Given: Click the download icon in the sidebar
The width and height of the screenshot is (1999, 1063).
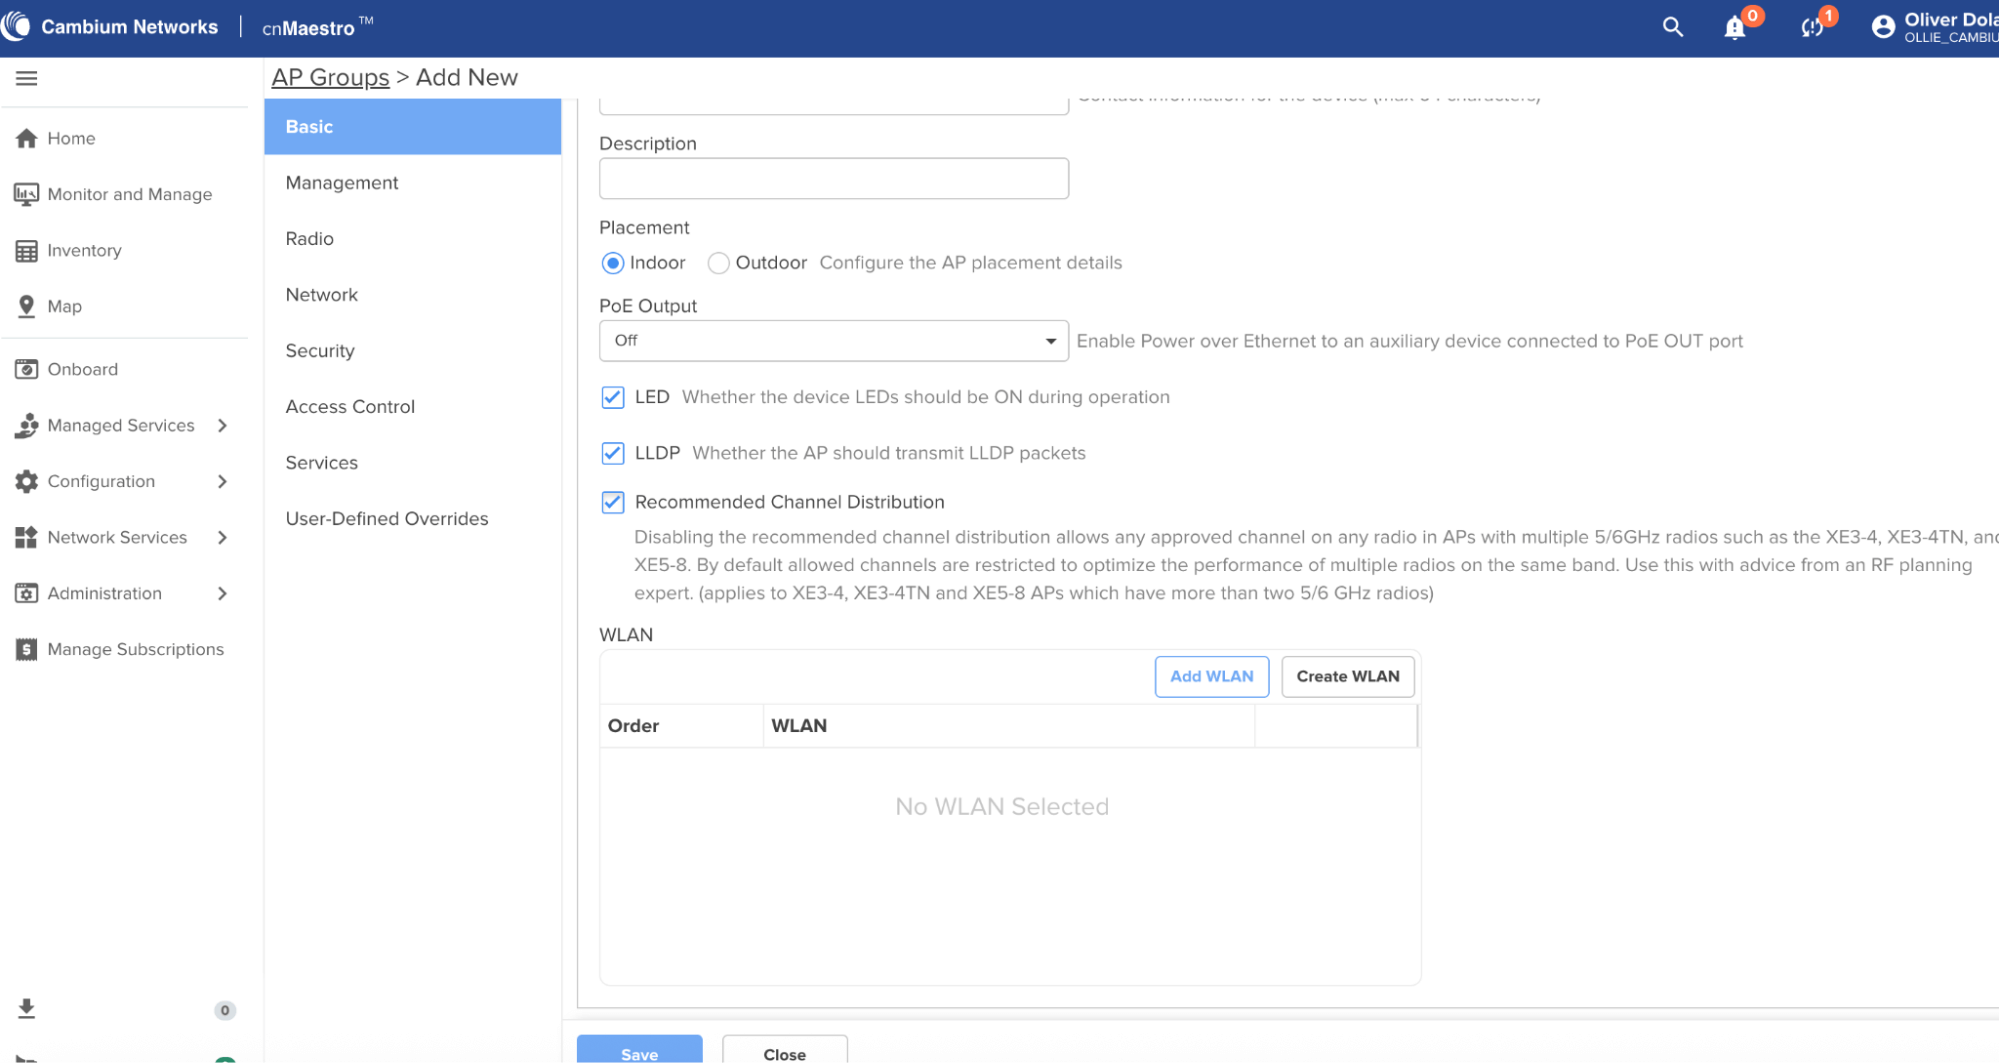Looking at the screenshot, I should tap(27, 1008).
